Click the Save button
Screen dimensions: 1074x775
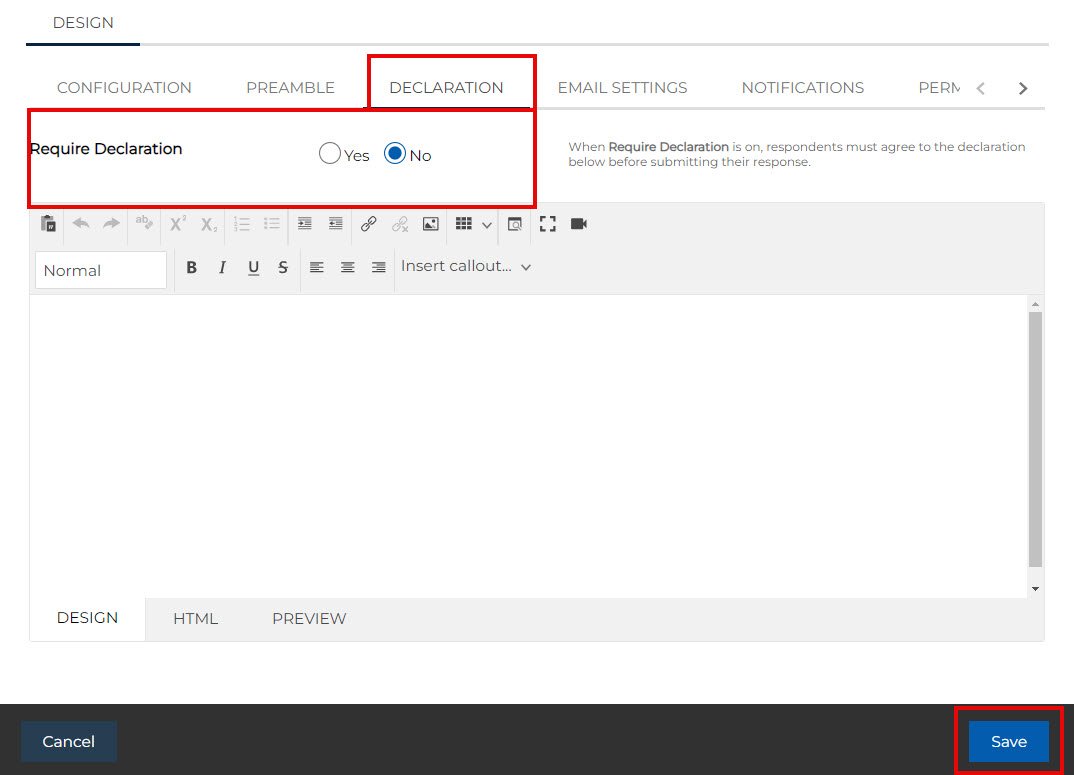[x=1008, y=742]
